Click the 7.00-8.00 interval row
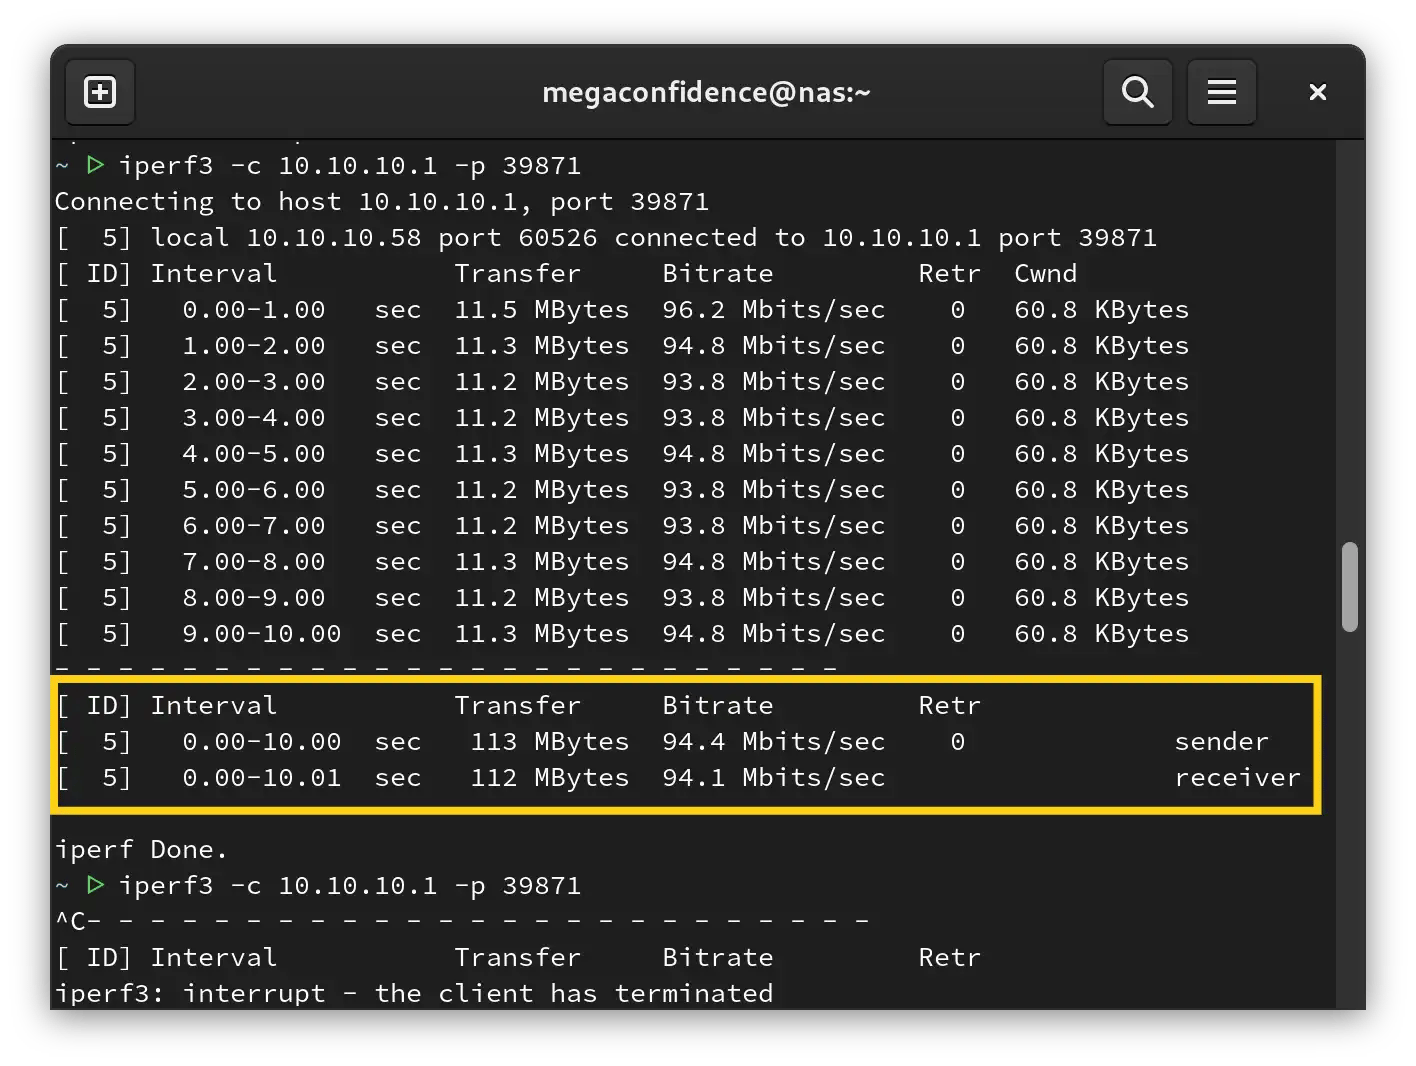This screenshot has width=1416, height=1066. click(622, 561)
